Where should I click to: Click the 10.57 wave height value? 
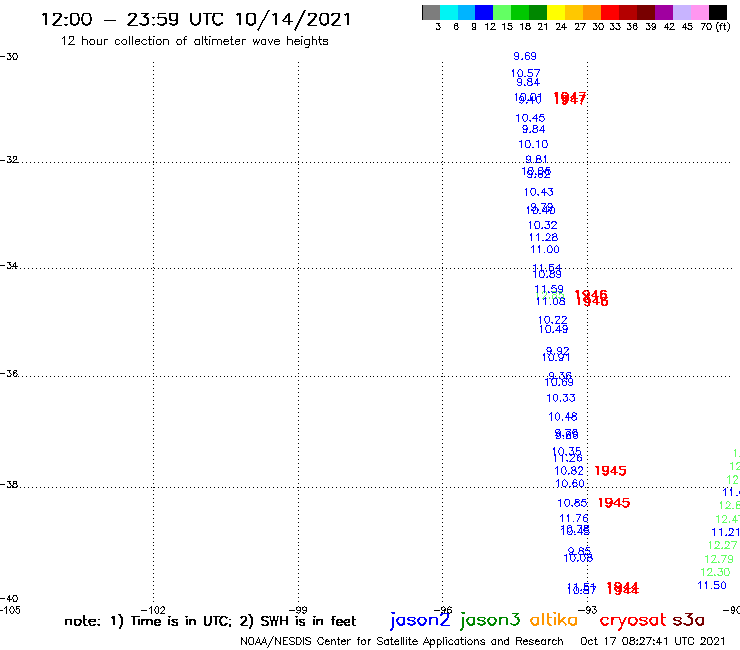click(525, 73)
